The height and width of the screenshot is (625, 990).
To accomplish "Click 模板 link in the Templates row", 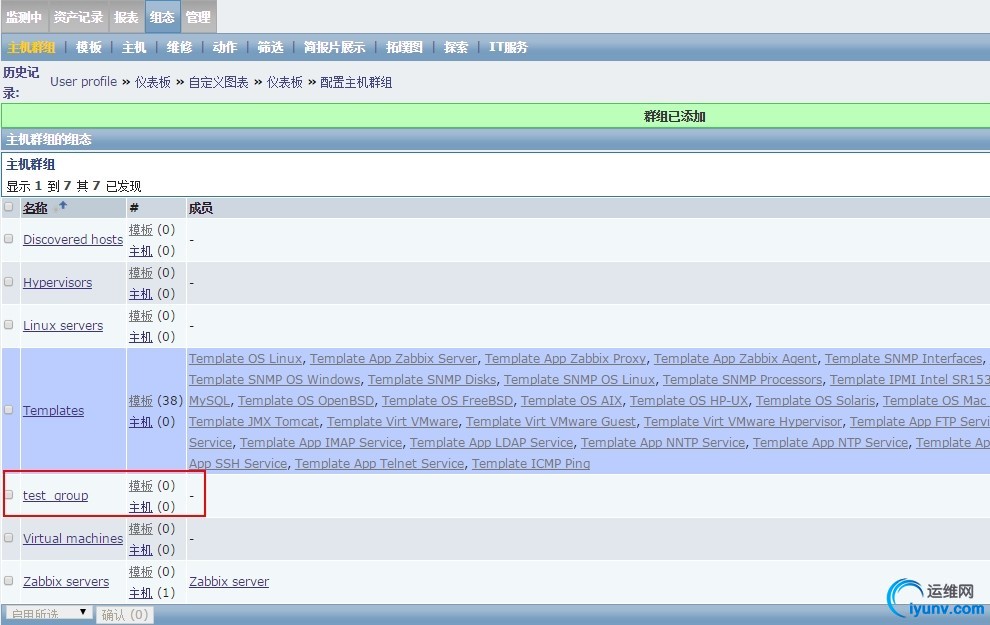I will [x=141, y=400].
